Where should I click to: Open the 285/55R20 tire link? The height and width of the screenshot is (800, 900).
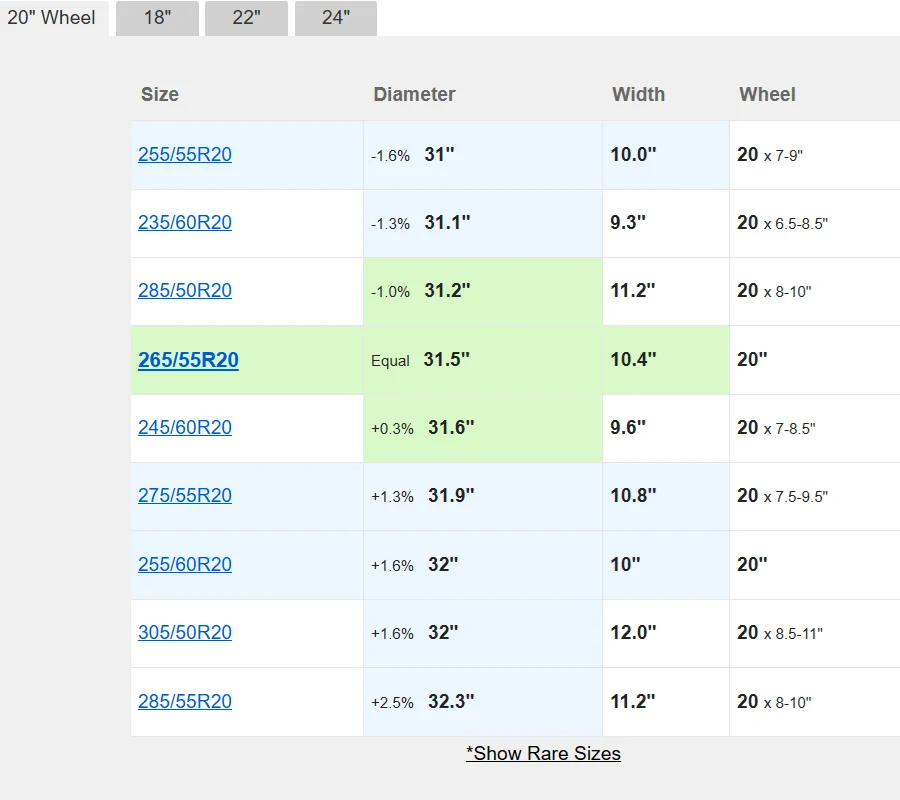pyautogui.click(x=185, y=702)
